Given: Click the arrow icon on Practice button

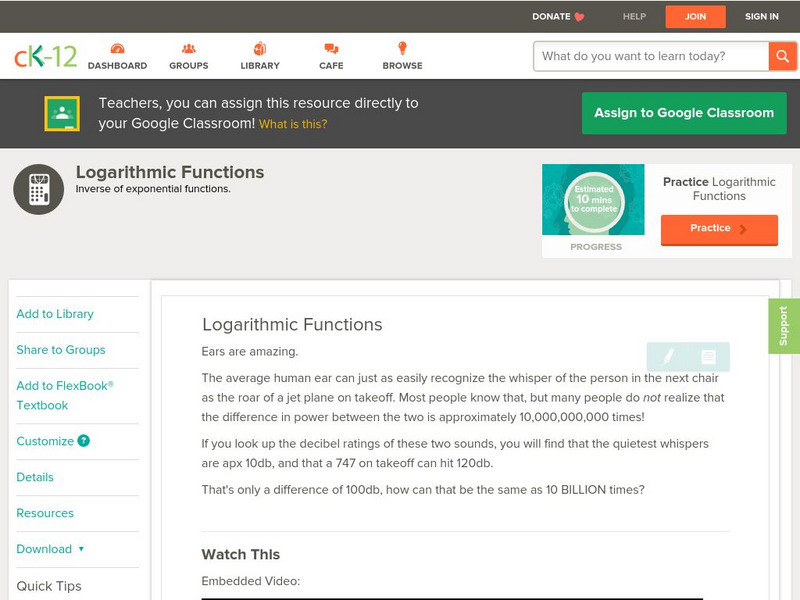Looking at the screenshot, I should 743,229.
